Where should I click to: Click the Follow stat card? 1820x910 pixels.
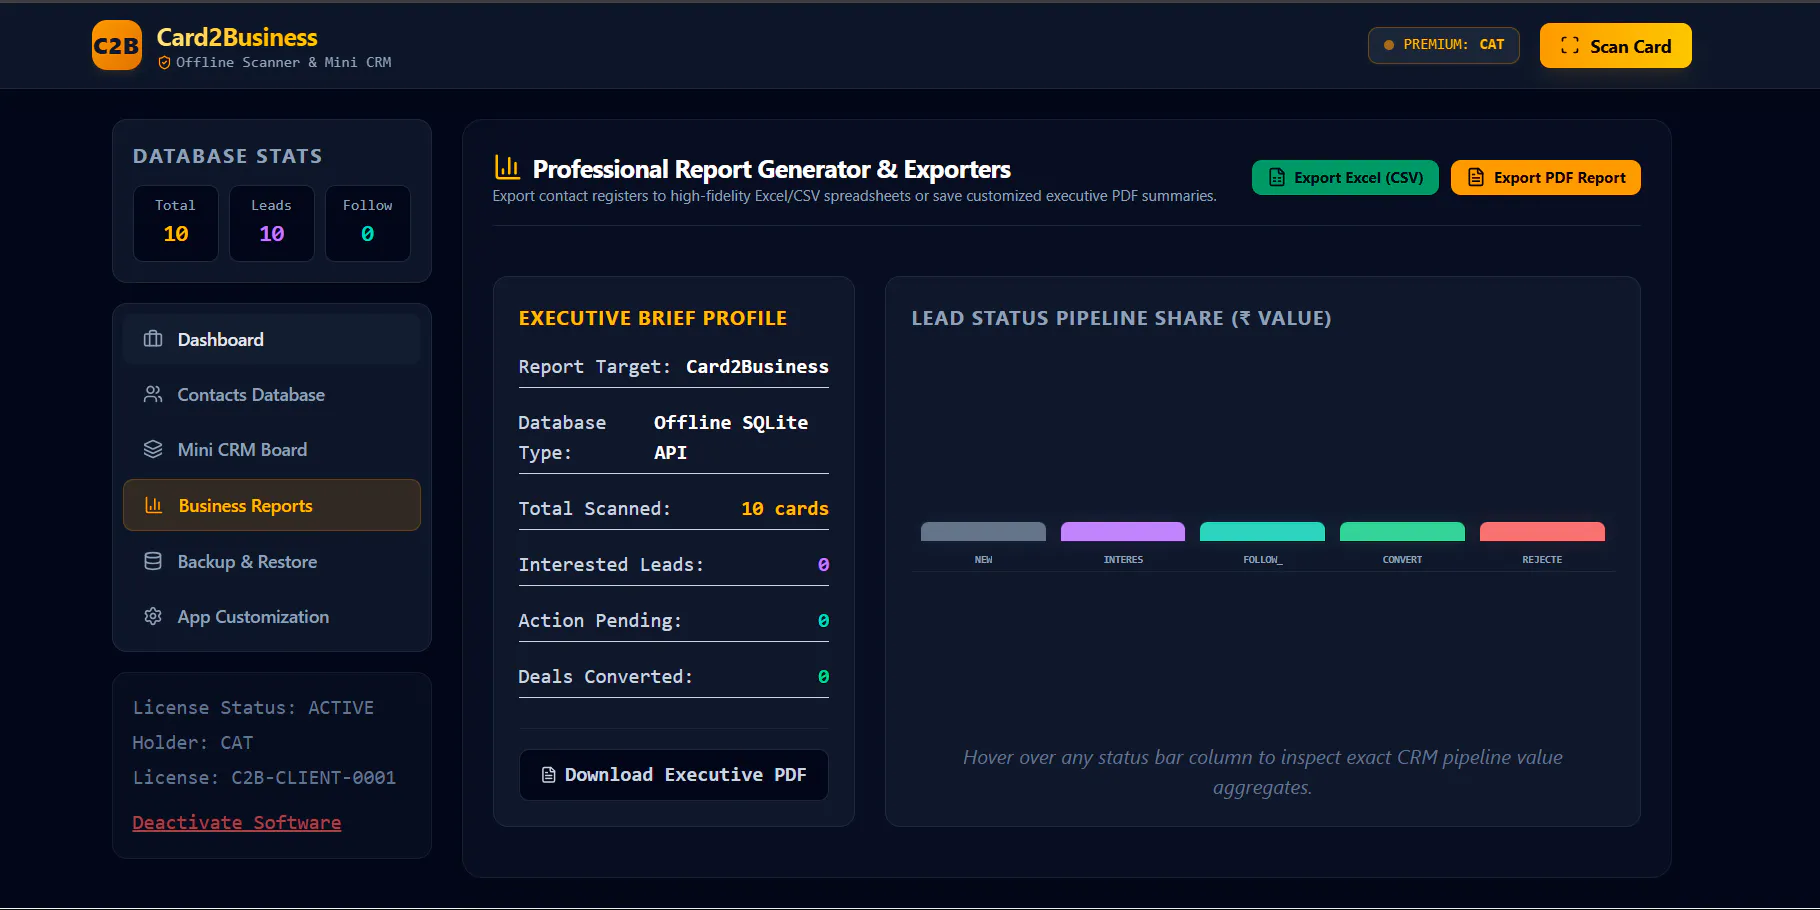[368, 223]
